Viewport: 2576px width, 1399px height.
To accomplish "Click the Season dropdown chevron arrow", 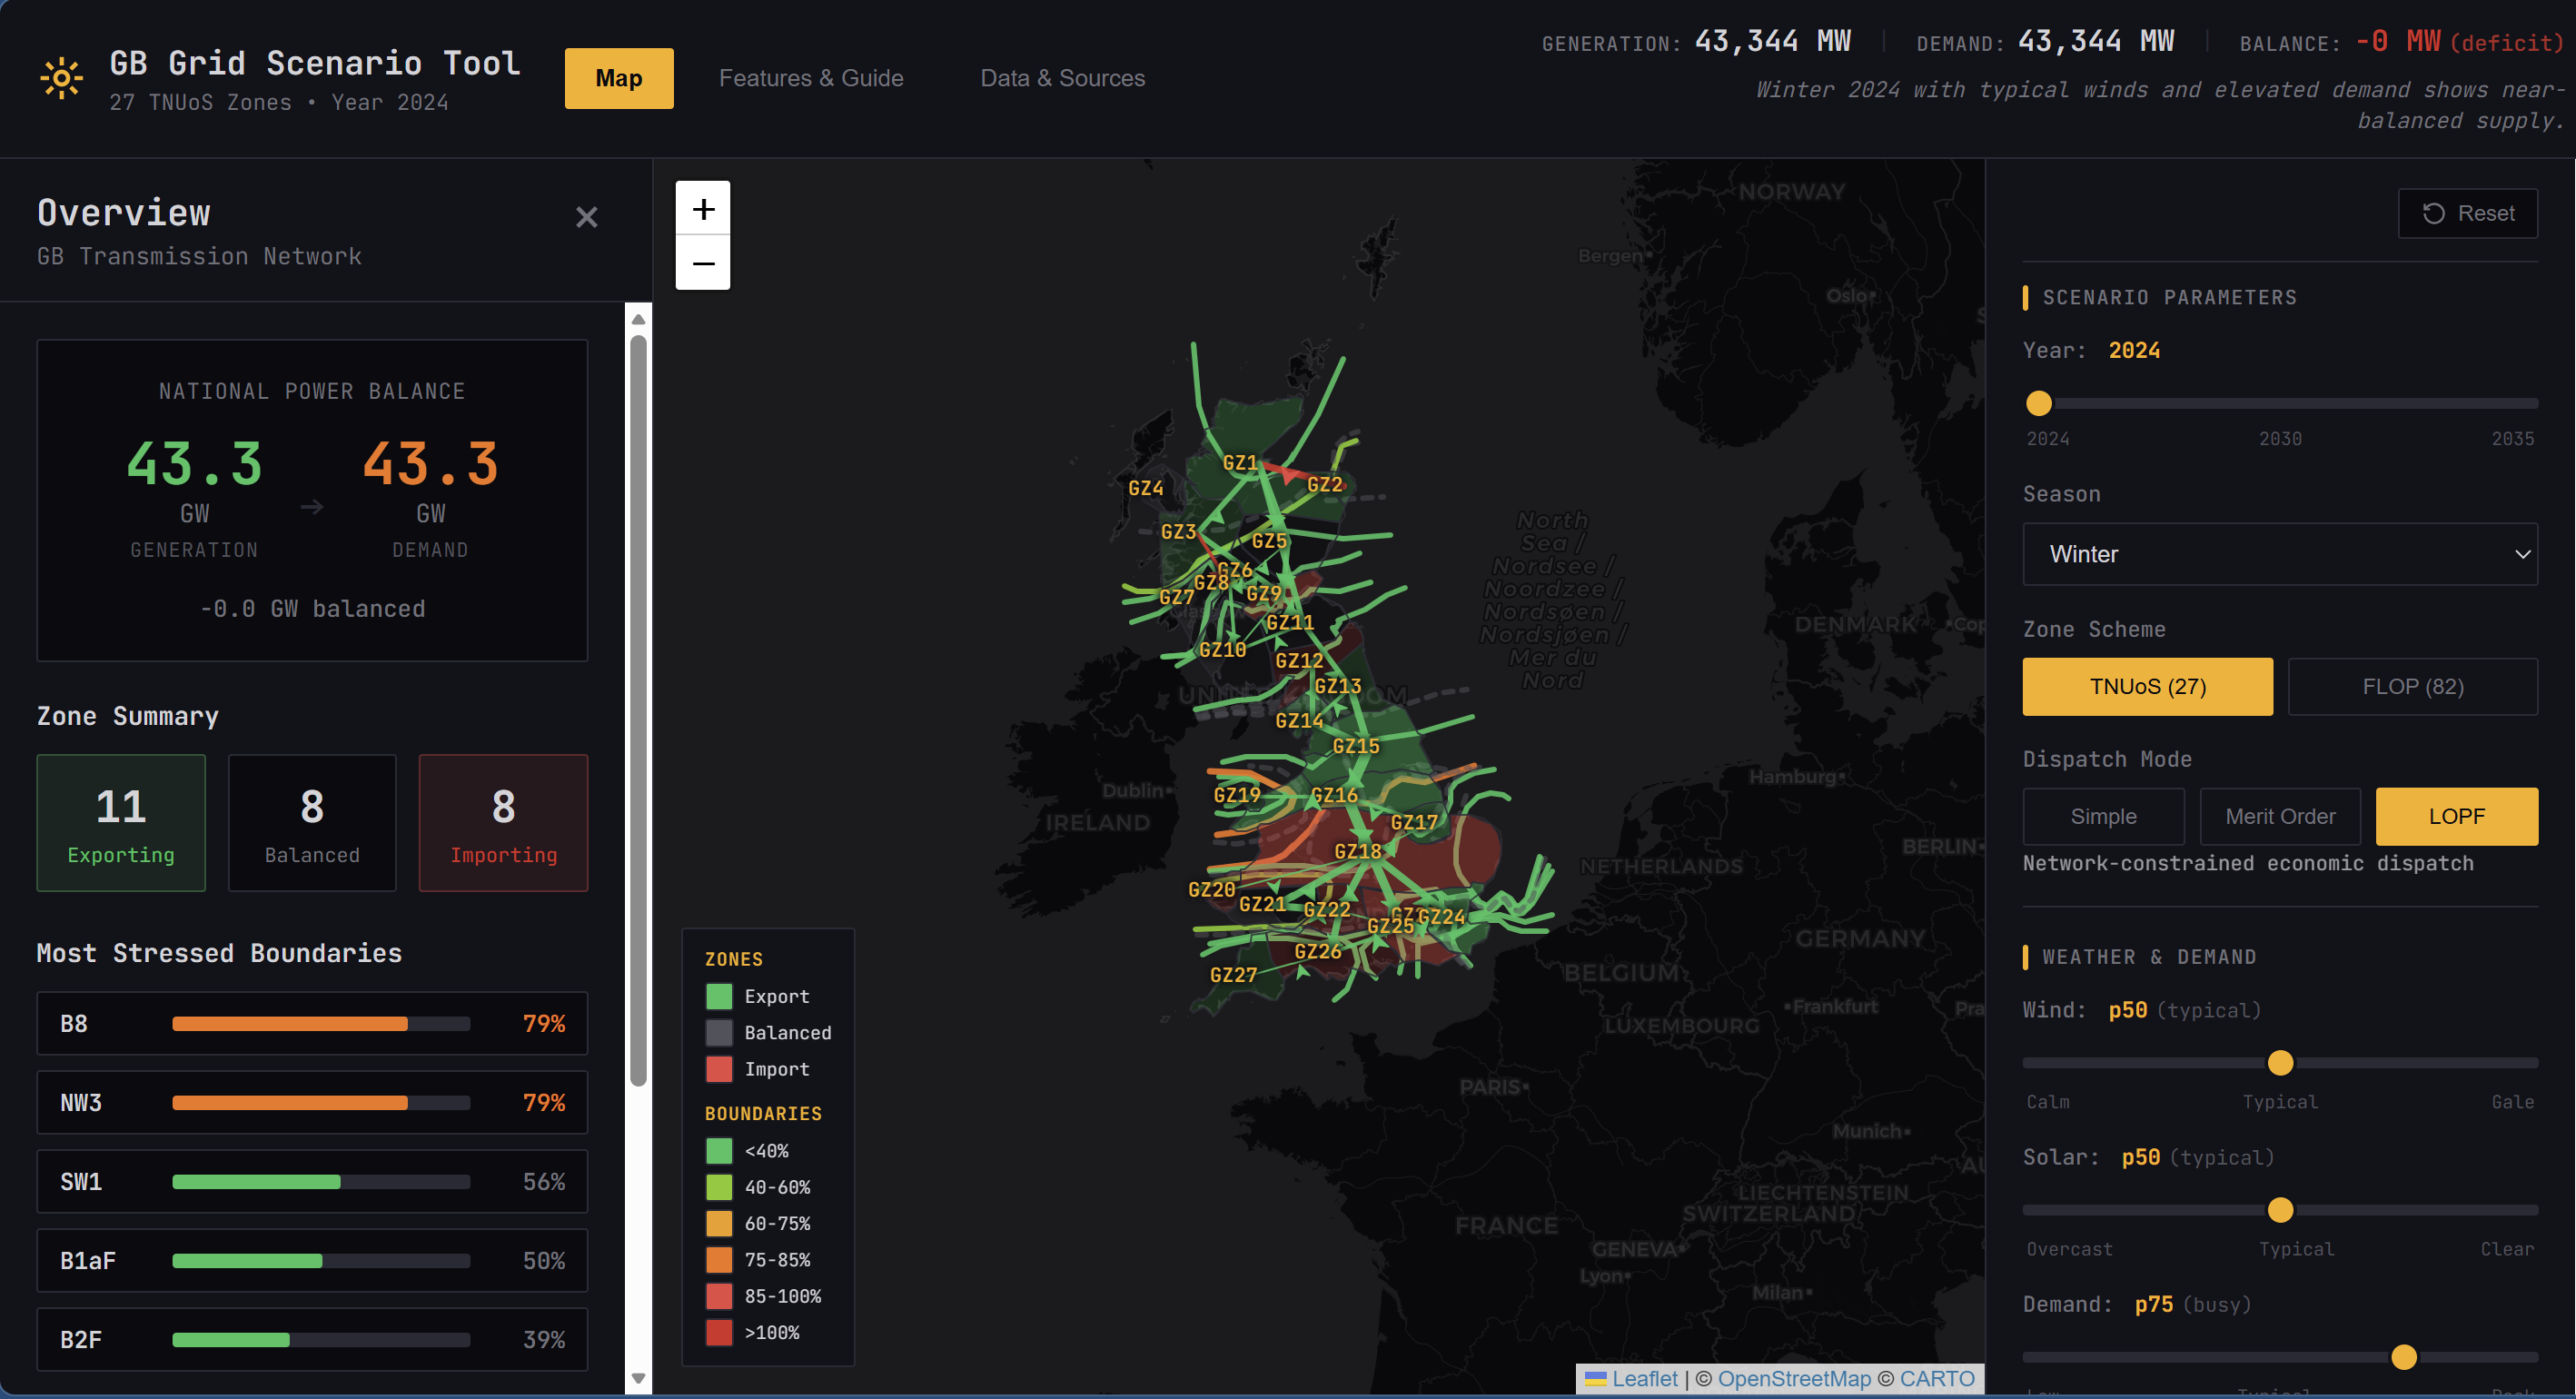I will (2522, 554).
